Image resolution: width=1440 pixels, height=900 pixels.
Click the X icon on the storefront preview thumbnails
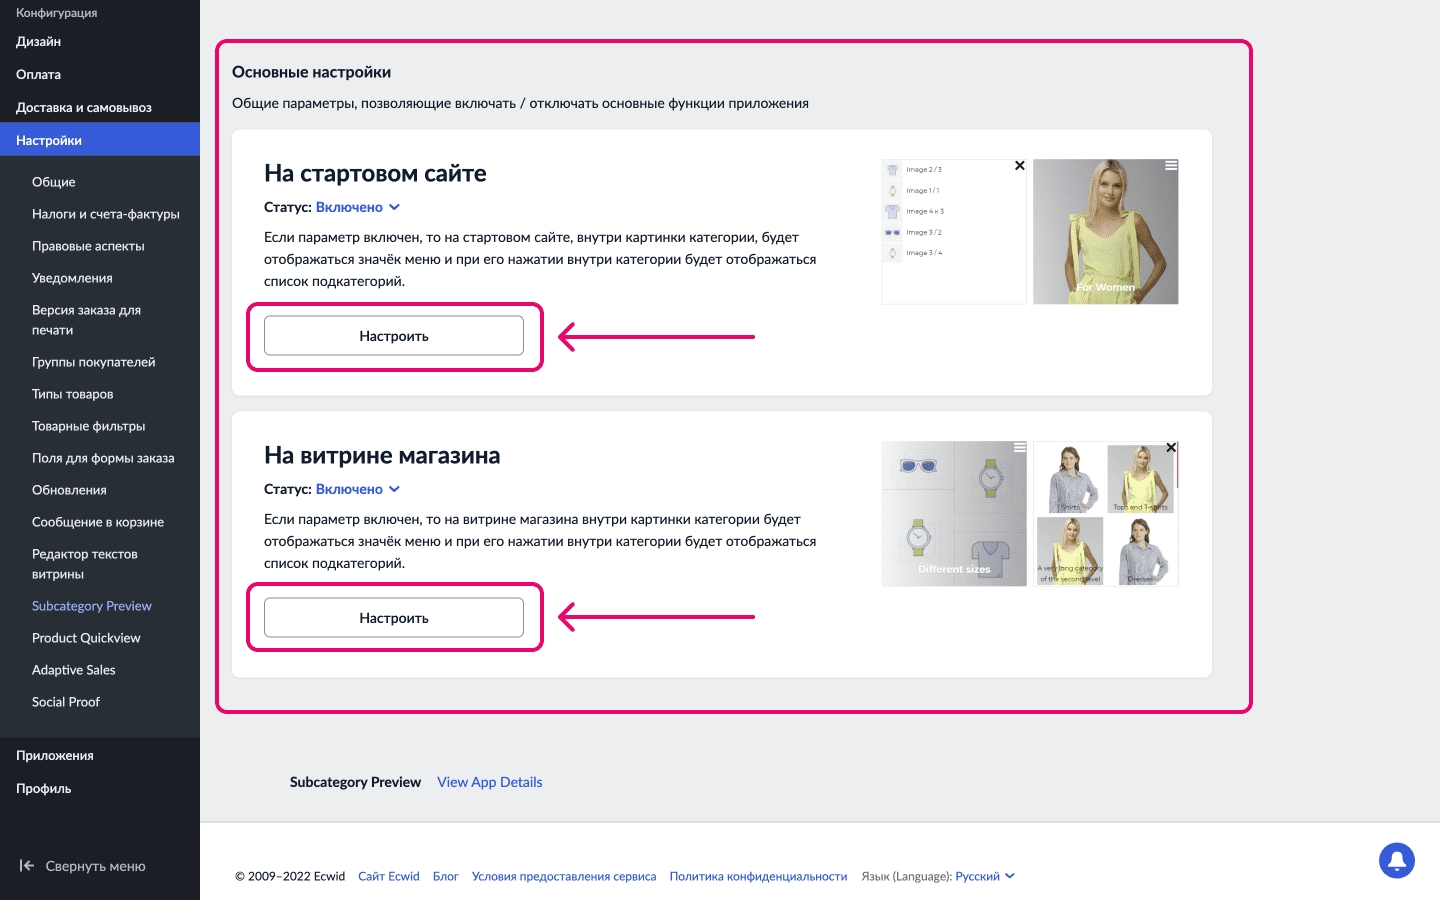(1171, 448)
